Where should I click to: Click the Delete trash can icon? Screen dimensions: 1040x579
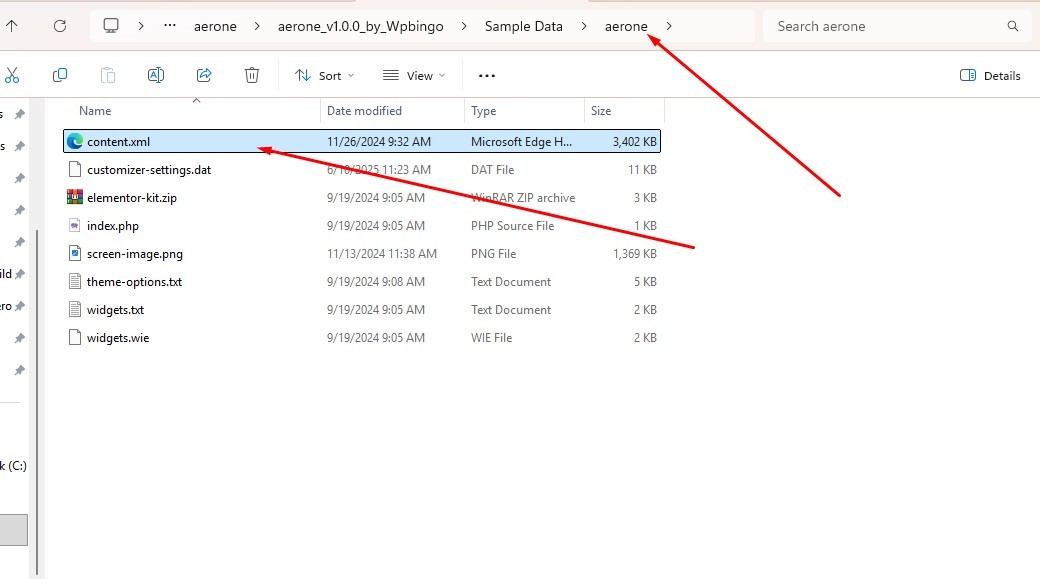coord(252,75)
